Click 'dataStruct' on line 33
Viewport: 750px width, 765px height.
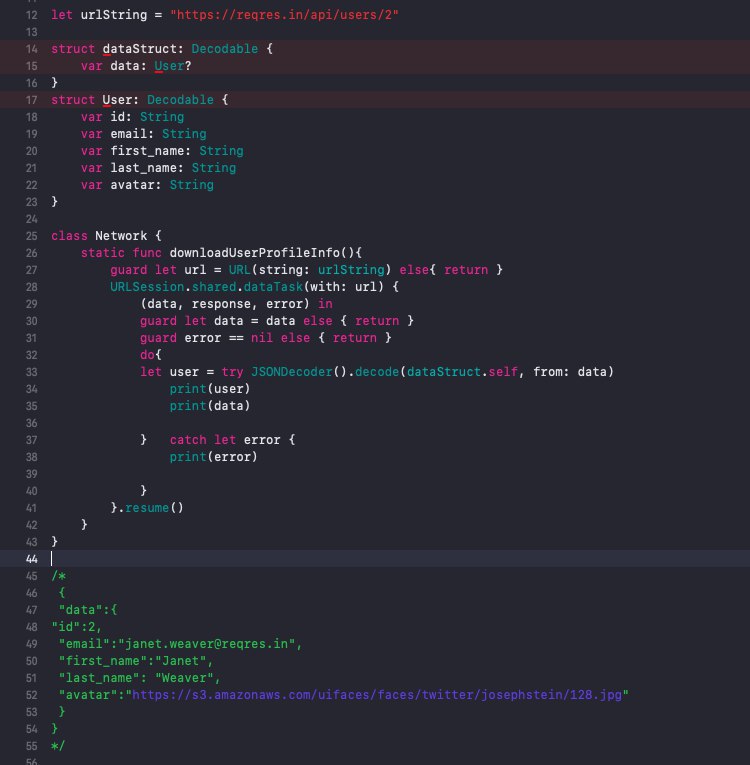pos(444,372)
